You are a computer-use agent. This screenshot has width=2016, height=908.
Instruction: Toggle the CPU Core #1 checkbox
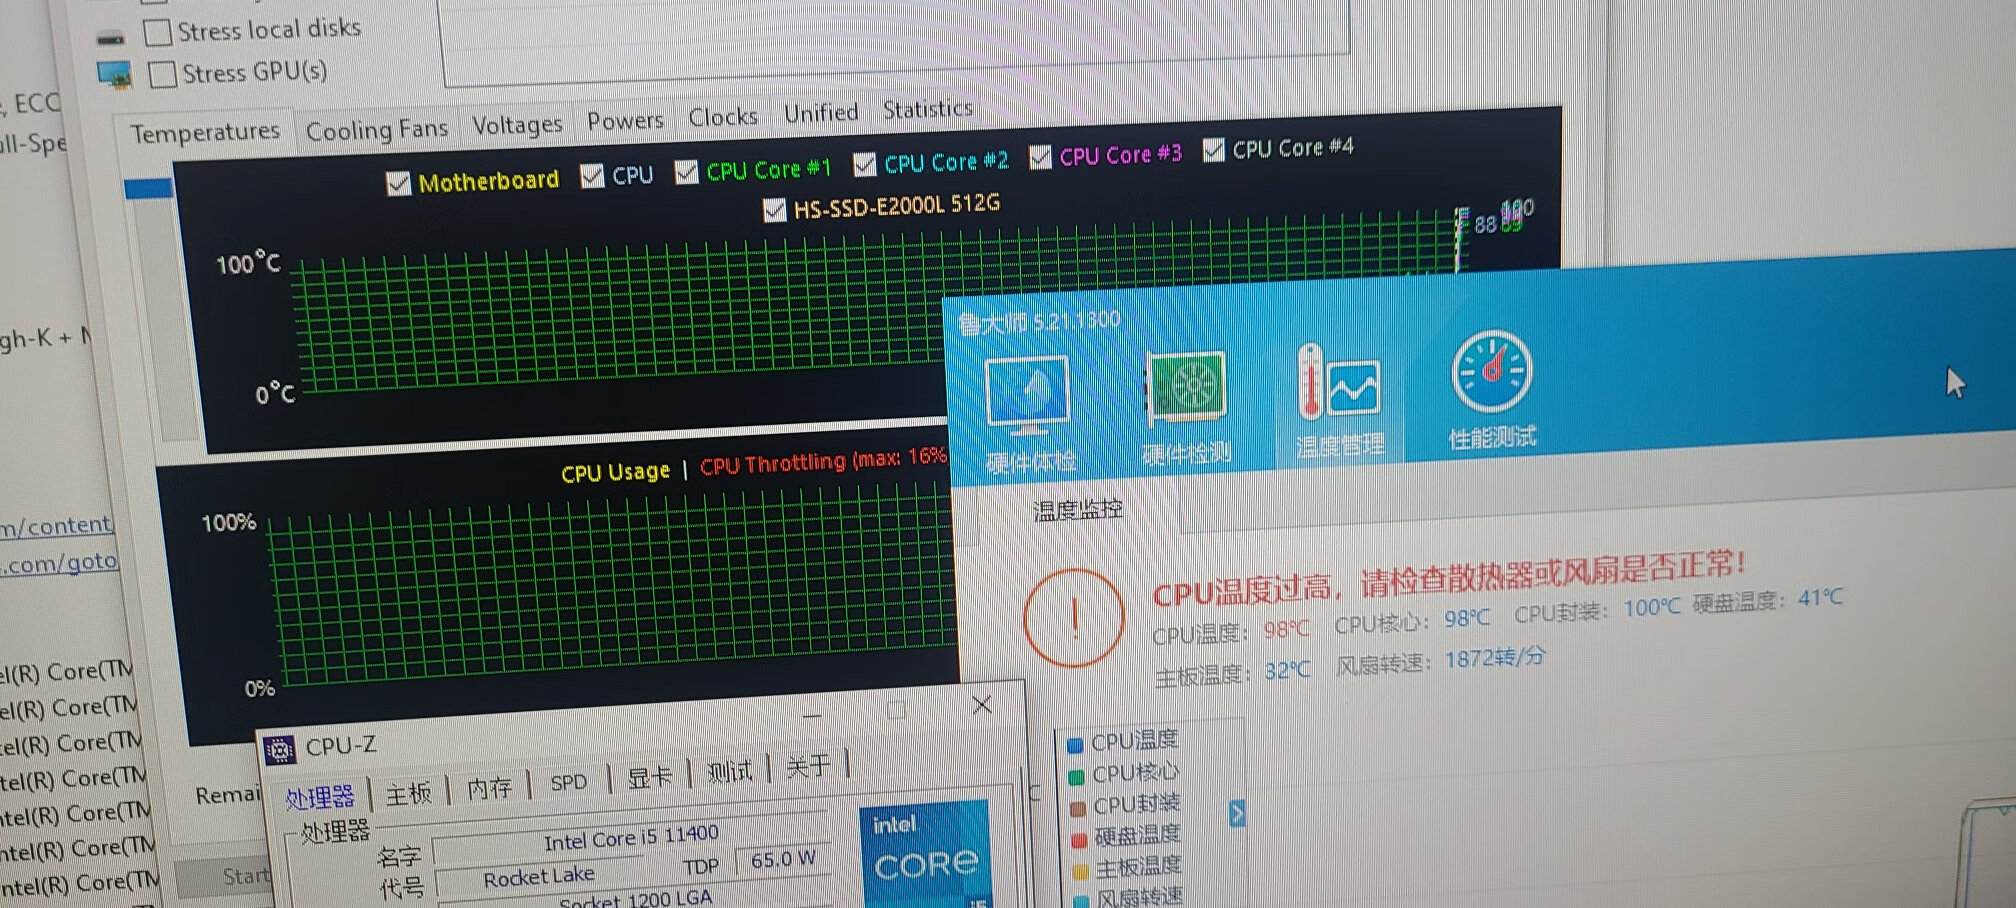point(686,172)
